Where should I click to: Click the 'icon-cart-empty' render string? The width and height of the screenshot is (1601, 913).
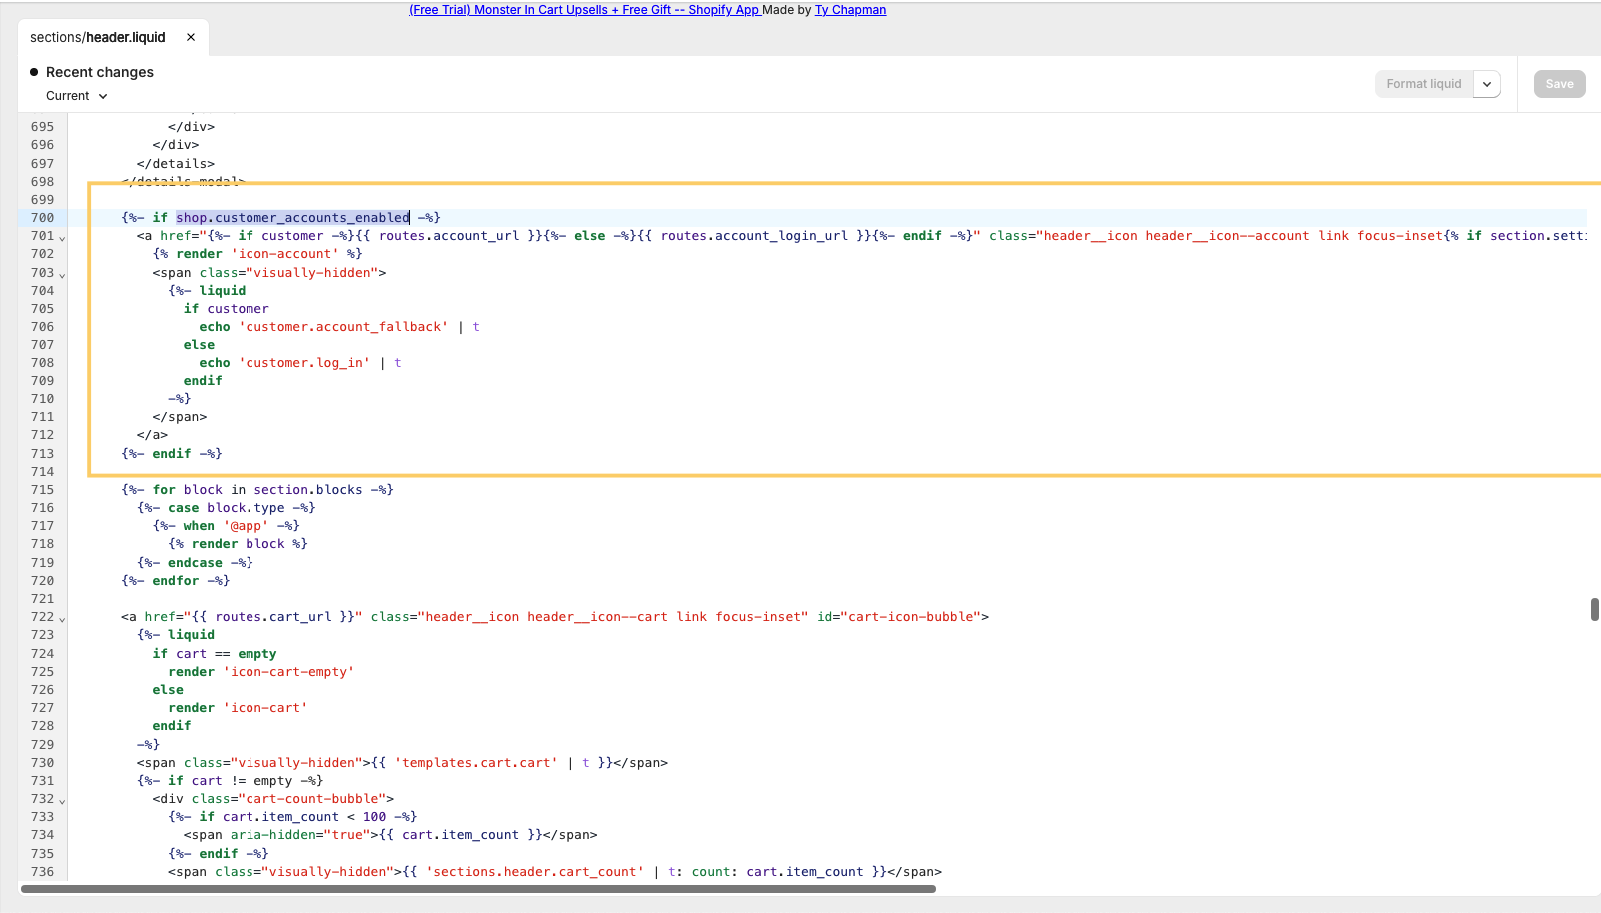[289, 672]
